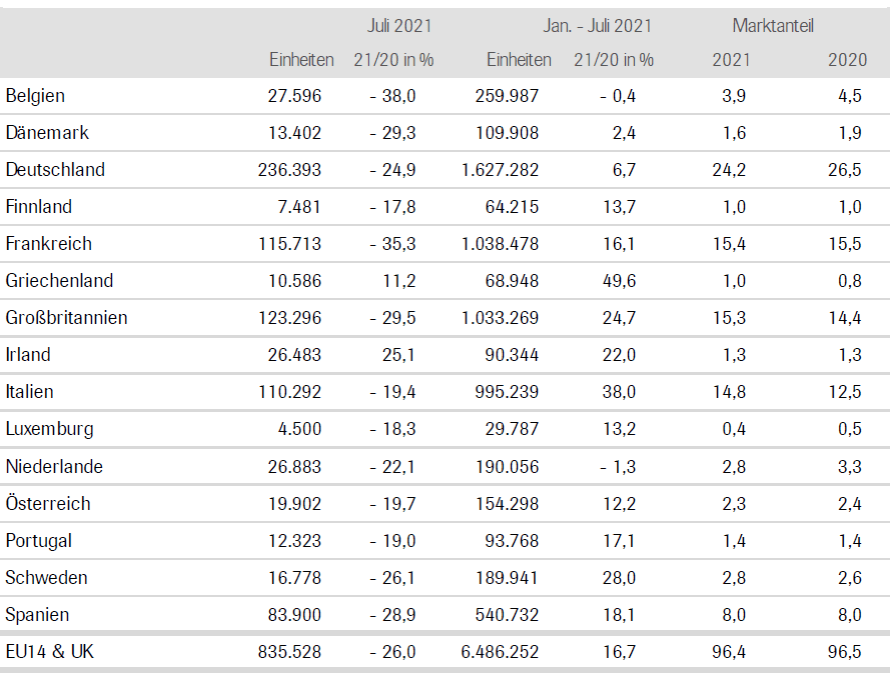This screenshot has height=675, width=892.
Task: Select the Marktanteil header
Action: tap(774, 25)
